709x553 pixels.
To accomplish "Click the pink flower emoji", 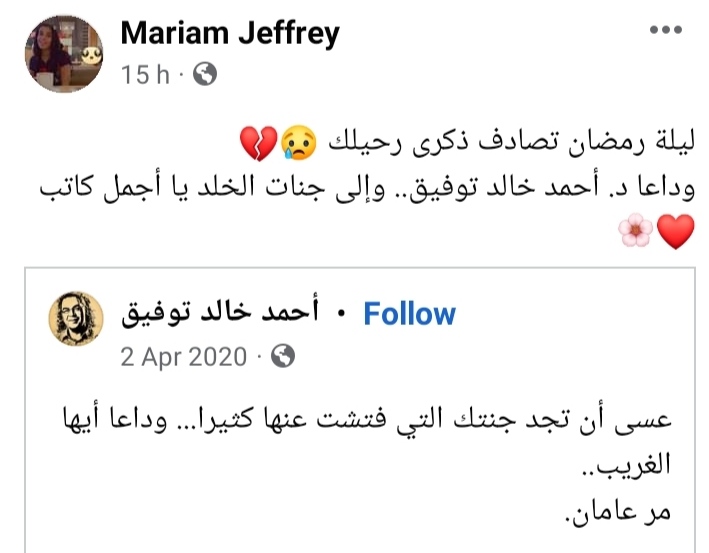I will click(636, 232).
